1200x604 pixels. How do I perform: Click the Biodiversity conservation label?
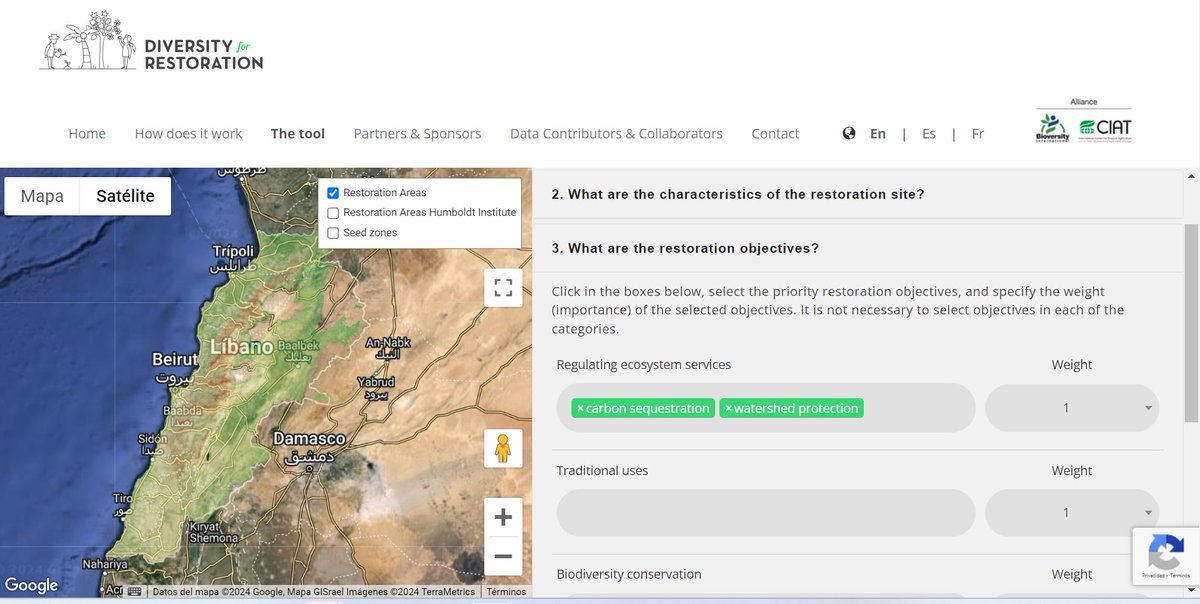point(629,574)
